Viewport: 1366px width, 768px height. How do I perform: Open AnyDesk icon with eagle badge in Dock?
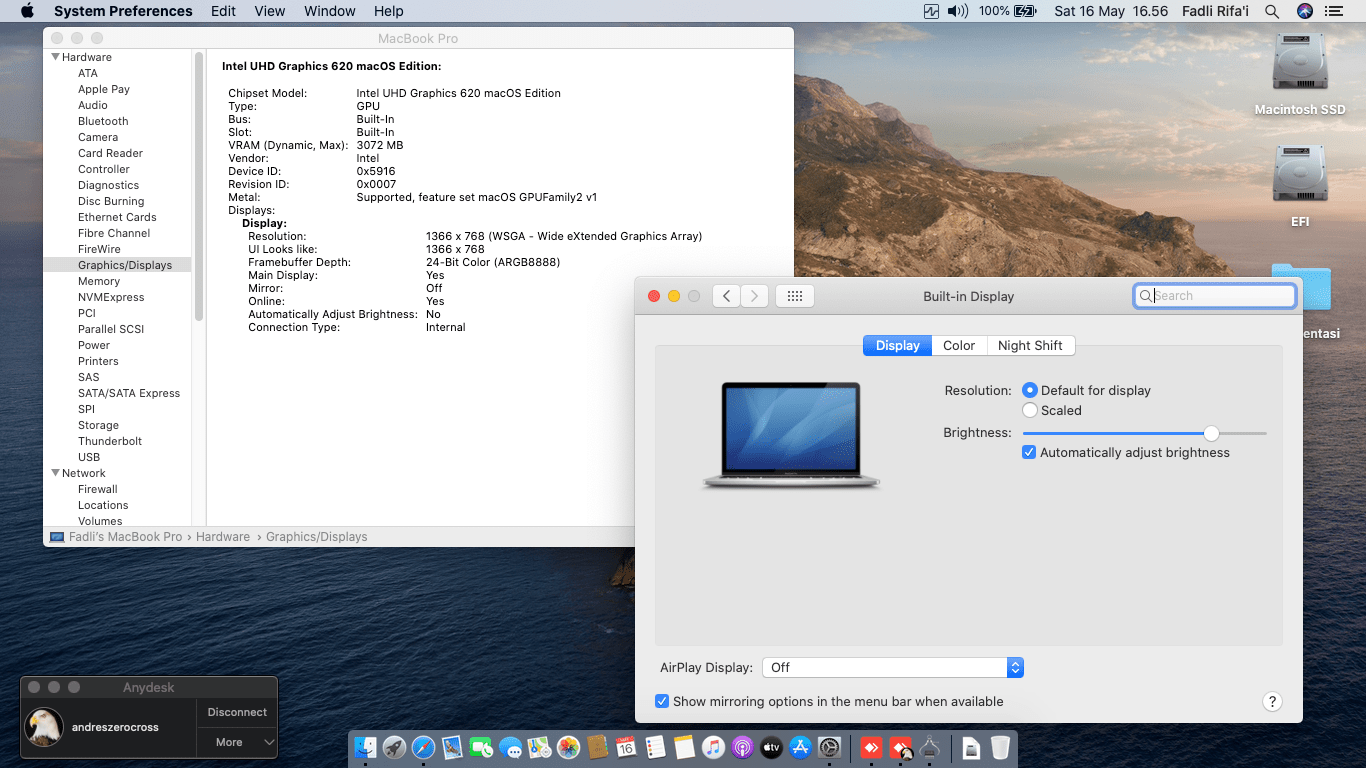(x=901, y=747)
